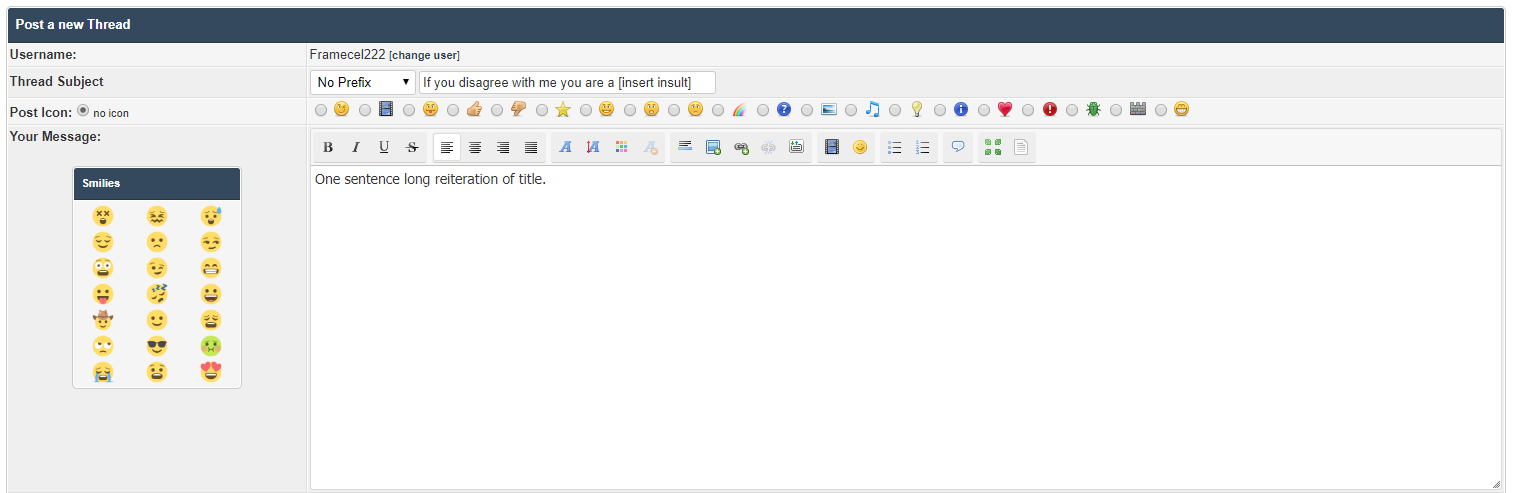The image size is (1515, 493).
Task: Click the unlink icon
Action: point(769,147)
